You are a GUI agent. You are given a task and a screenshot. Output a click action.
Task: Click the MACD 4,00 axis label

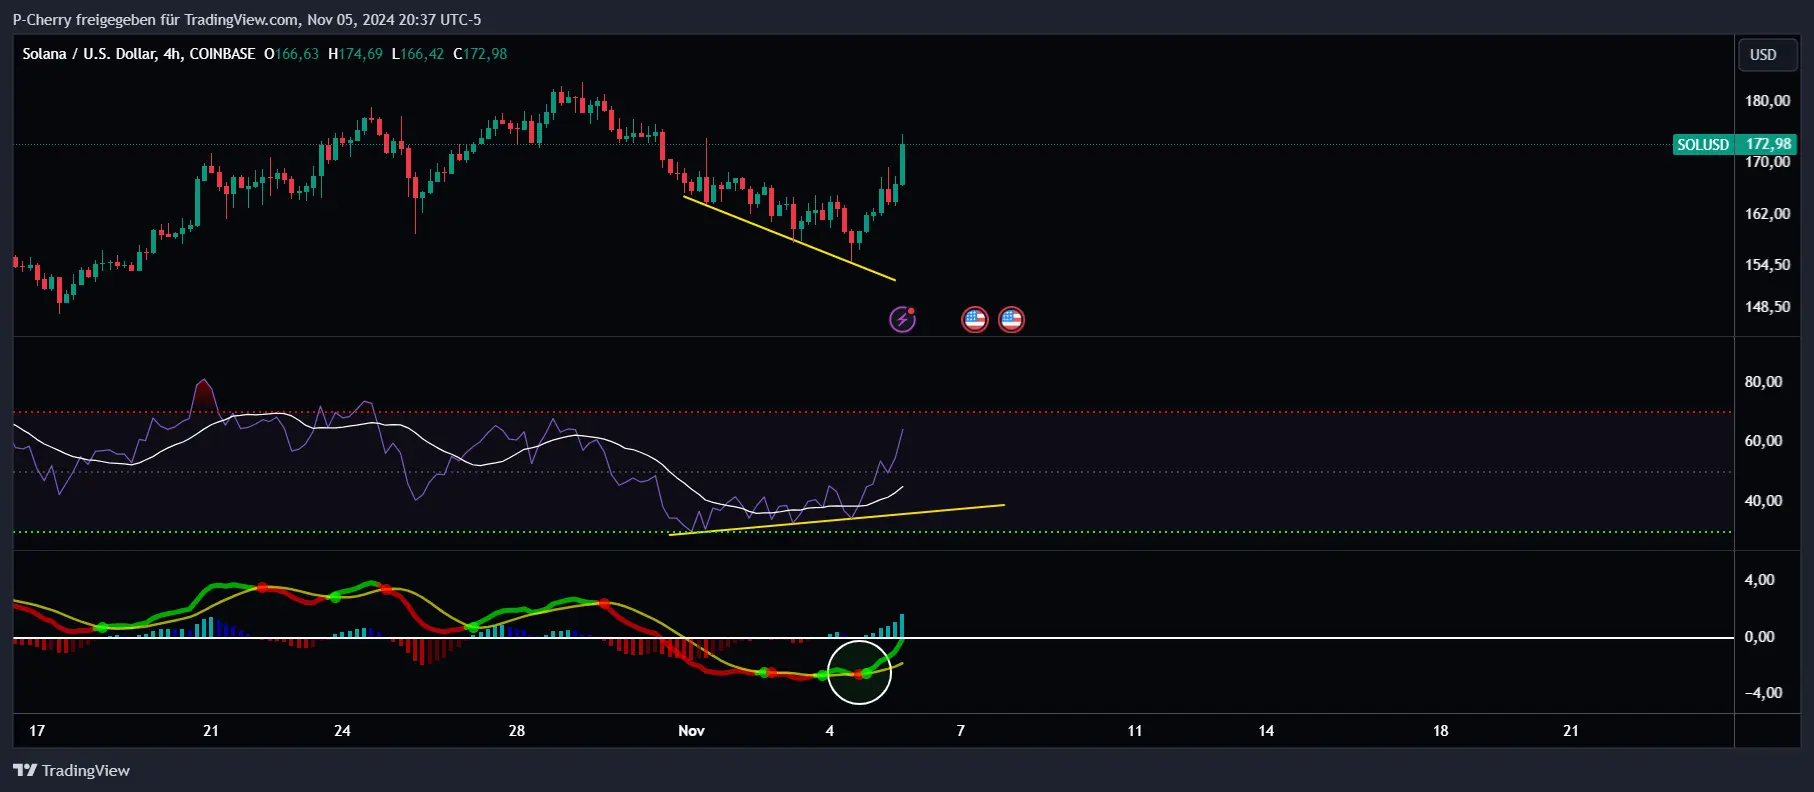coord(1759,580)
